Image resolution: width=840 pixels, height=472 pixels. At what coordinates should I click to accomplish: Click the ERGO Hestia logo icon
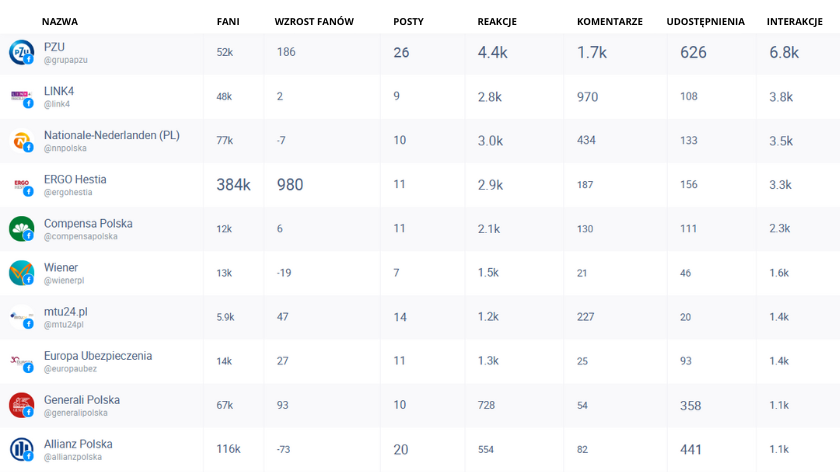click(x=21, y=185)
